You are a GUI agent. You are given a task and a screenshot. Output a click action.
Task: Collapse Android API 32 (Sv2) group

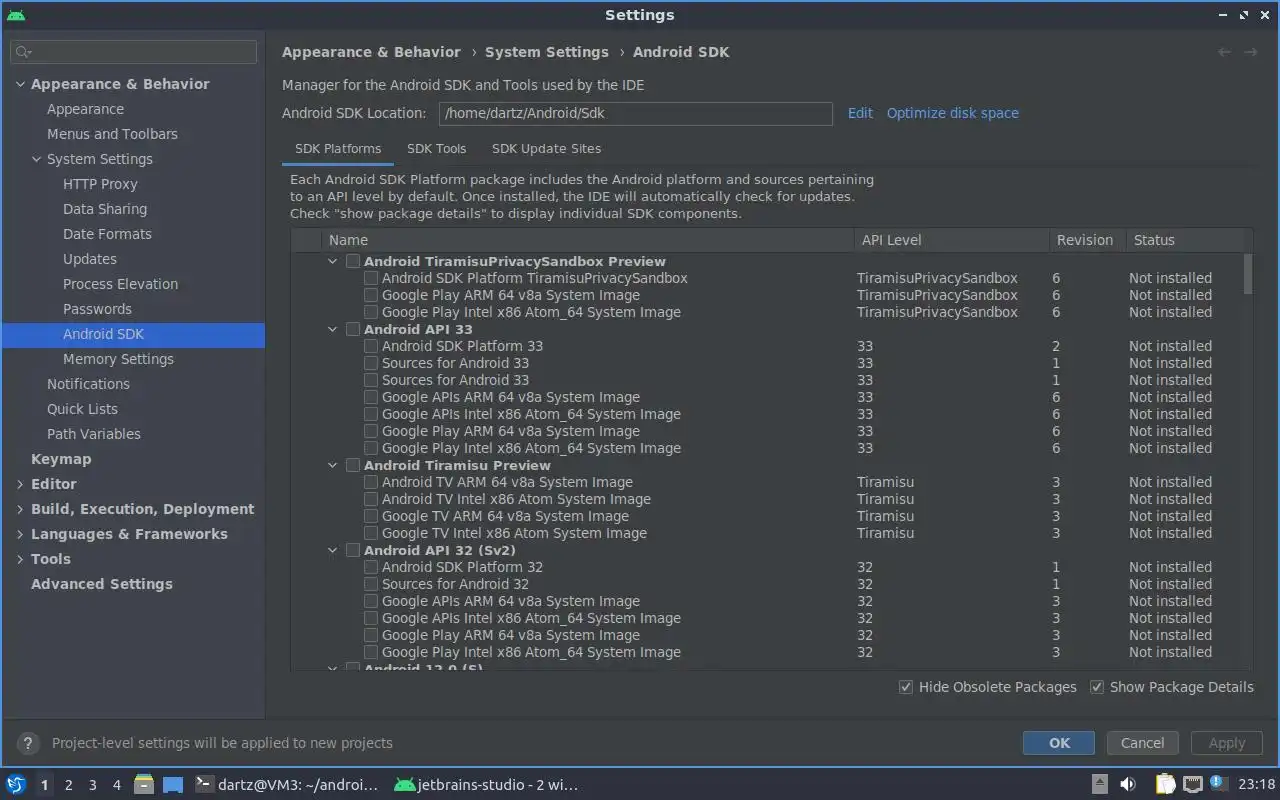(333, 550)
